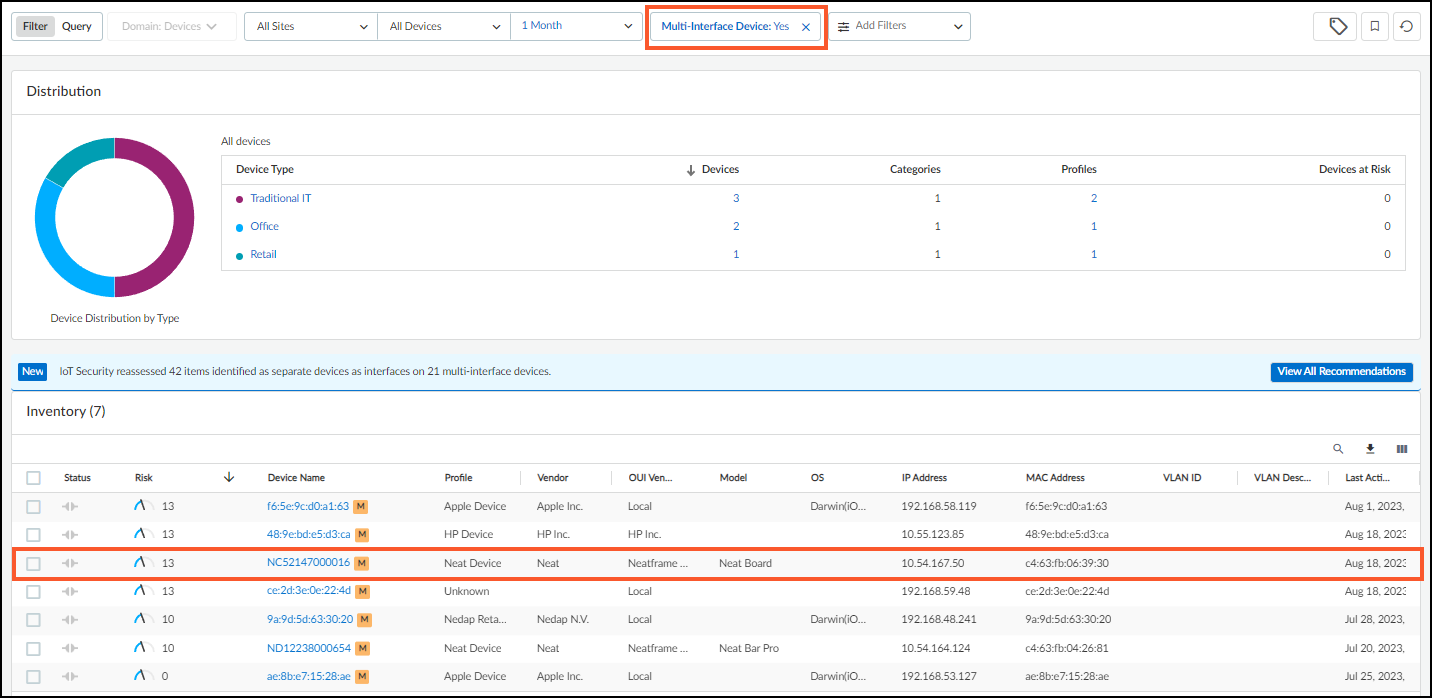Check the box for ae:8b:e7:15:28:ae row

[x=34, y=677]
